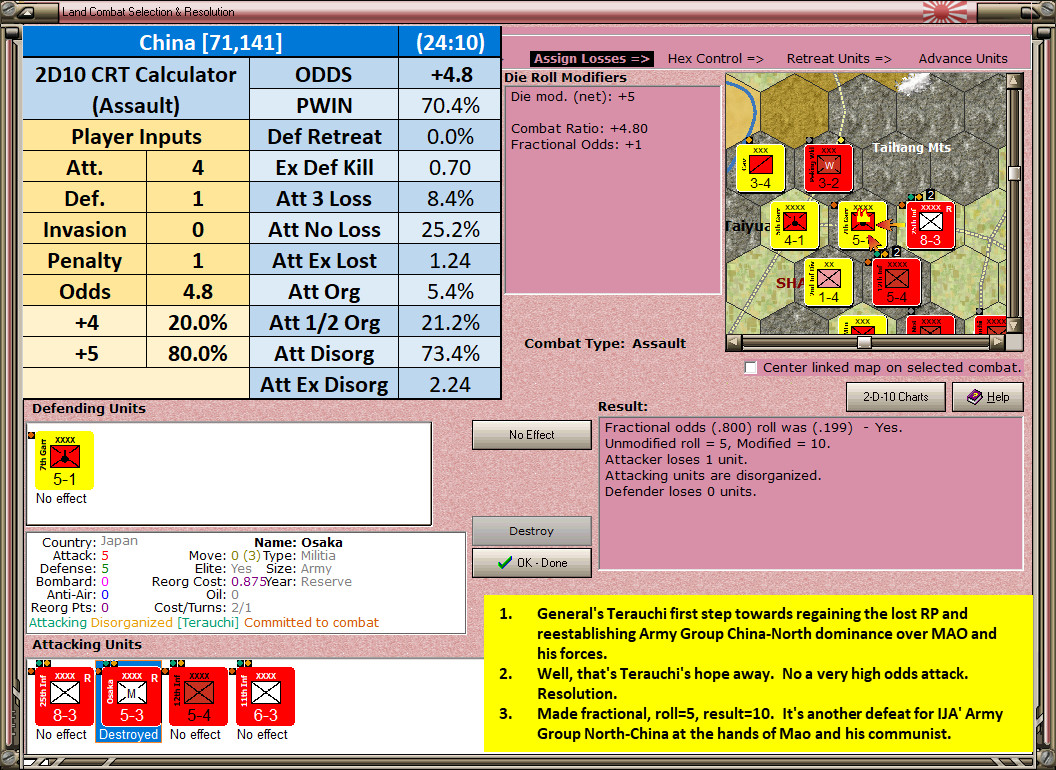Screen dimensions: 1056x770
Task: Click the Die Roll Modifiers text box
Action: pos(612,190)
